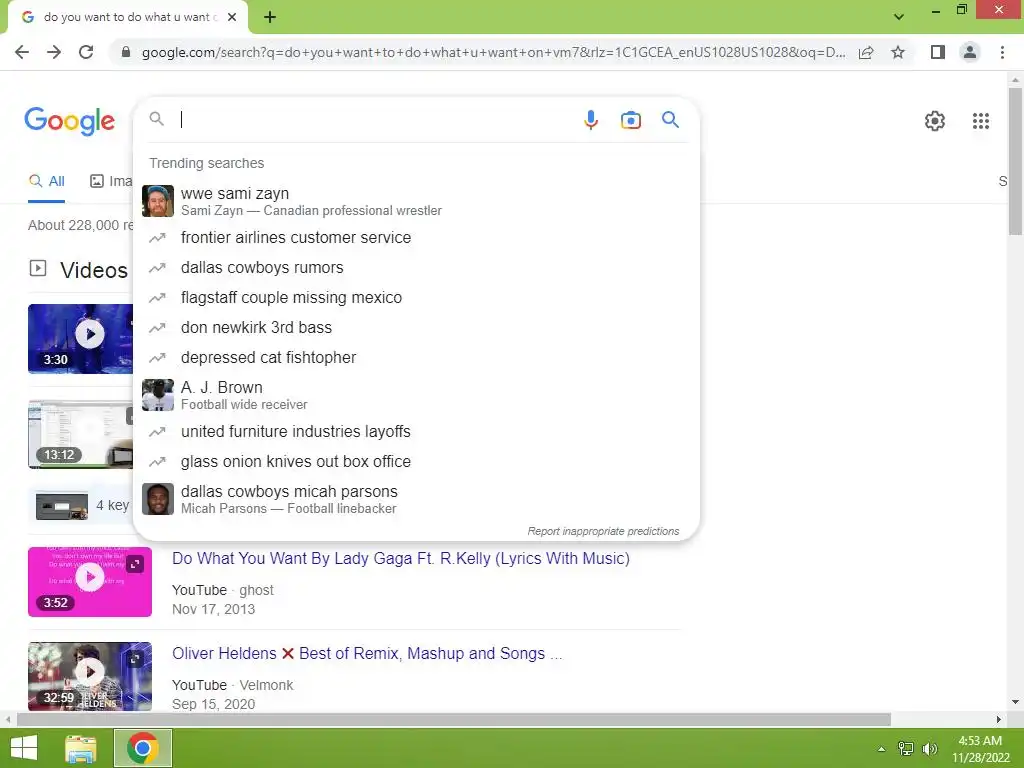Close the current Google search tab
1024x768 pixels.
pyautogui.click(x=232, y=17)
